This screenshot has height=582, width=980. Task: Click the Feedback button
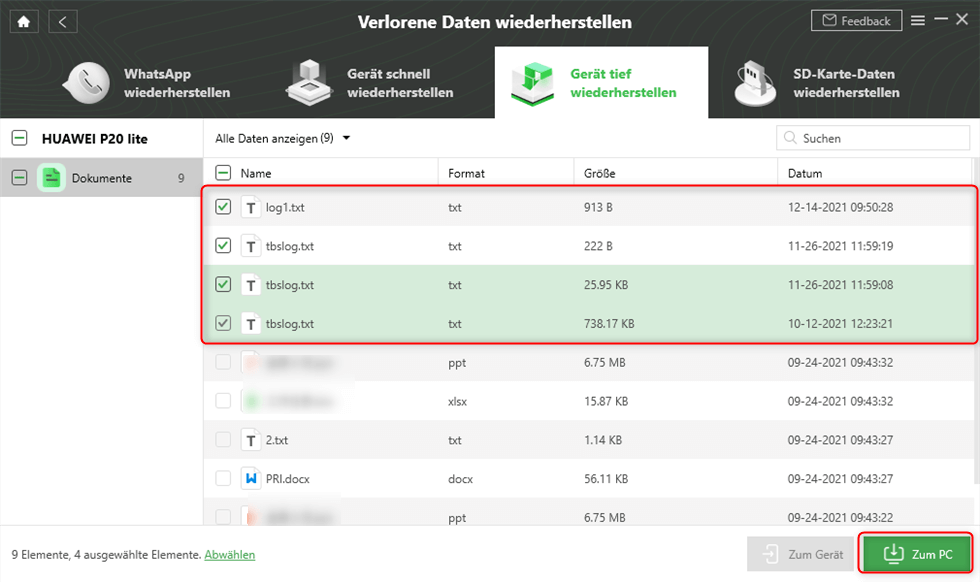856,21
